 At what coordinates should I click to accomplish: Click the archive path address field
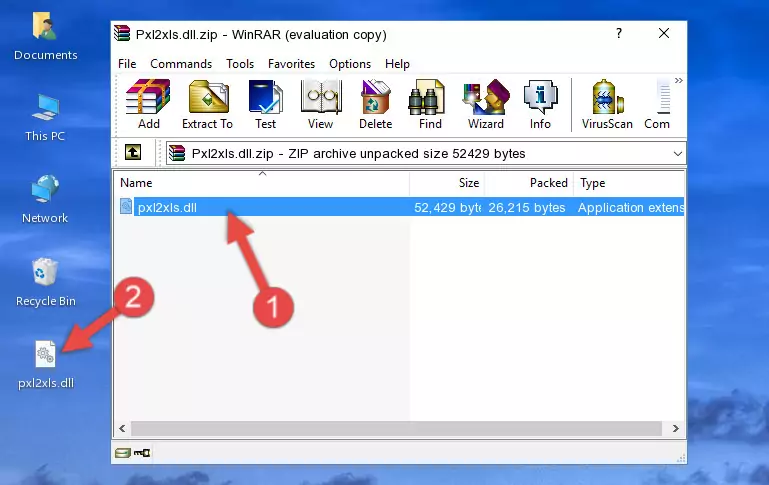click(426, 153)
